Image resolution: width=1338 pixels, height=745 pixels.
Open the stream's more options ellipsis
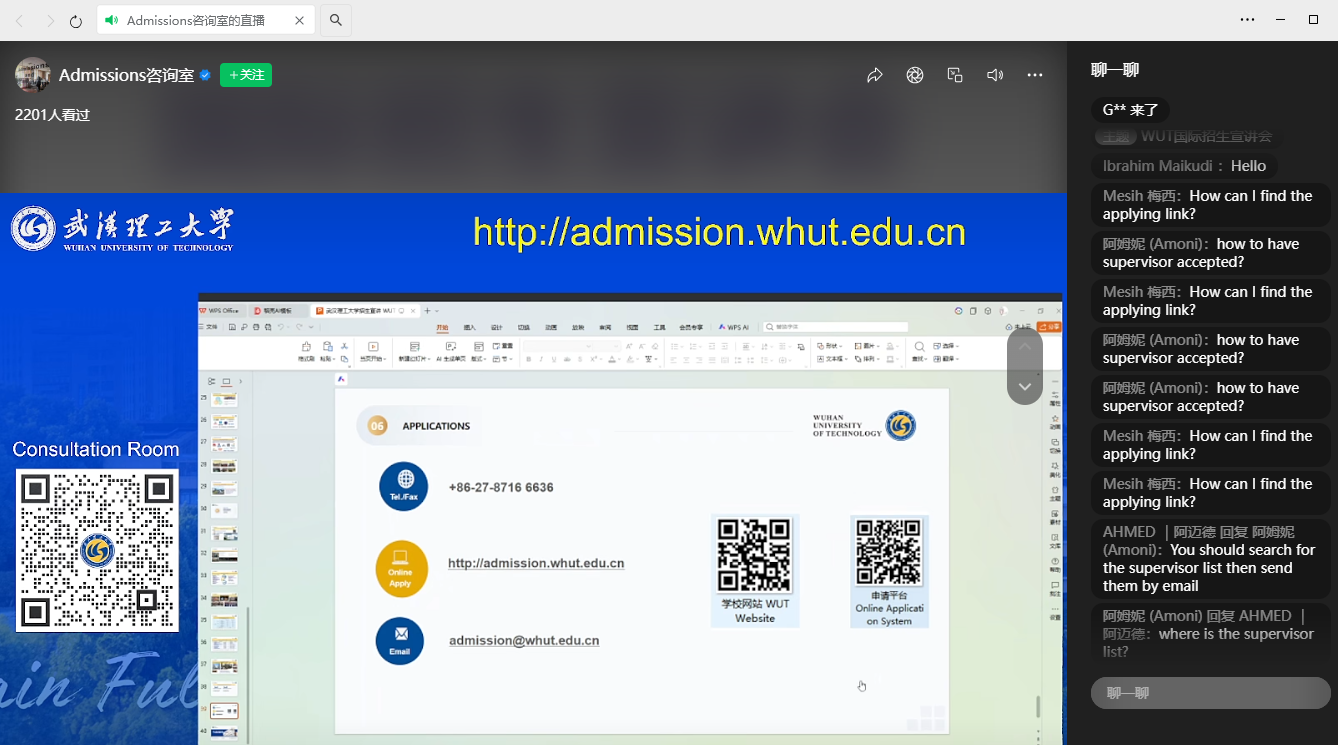coord(1035,75)
